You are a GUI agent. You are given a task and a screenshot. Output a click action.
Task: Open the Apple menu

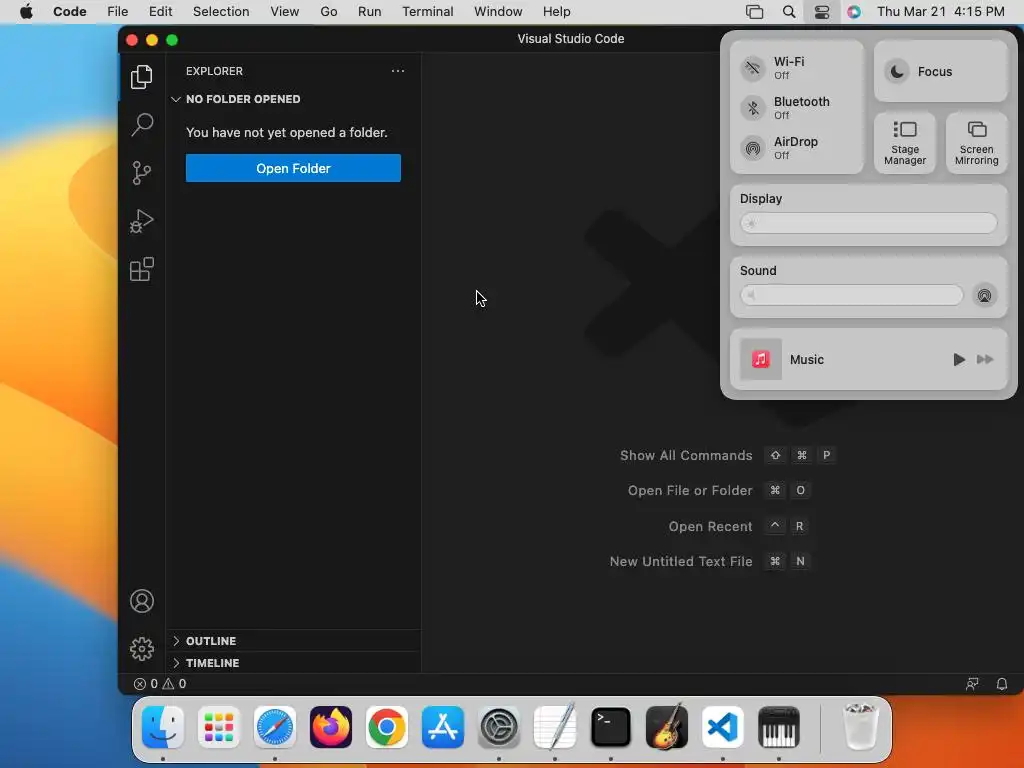(x=26, y=12)
